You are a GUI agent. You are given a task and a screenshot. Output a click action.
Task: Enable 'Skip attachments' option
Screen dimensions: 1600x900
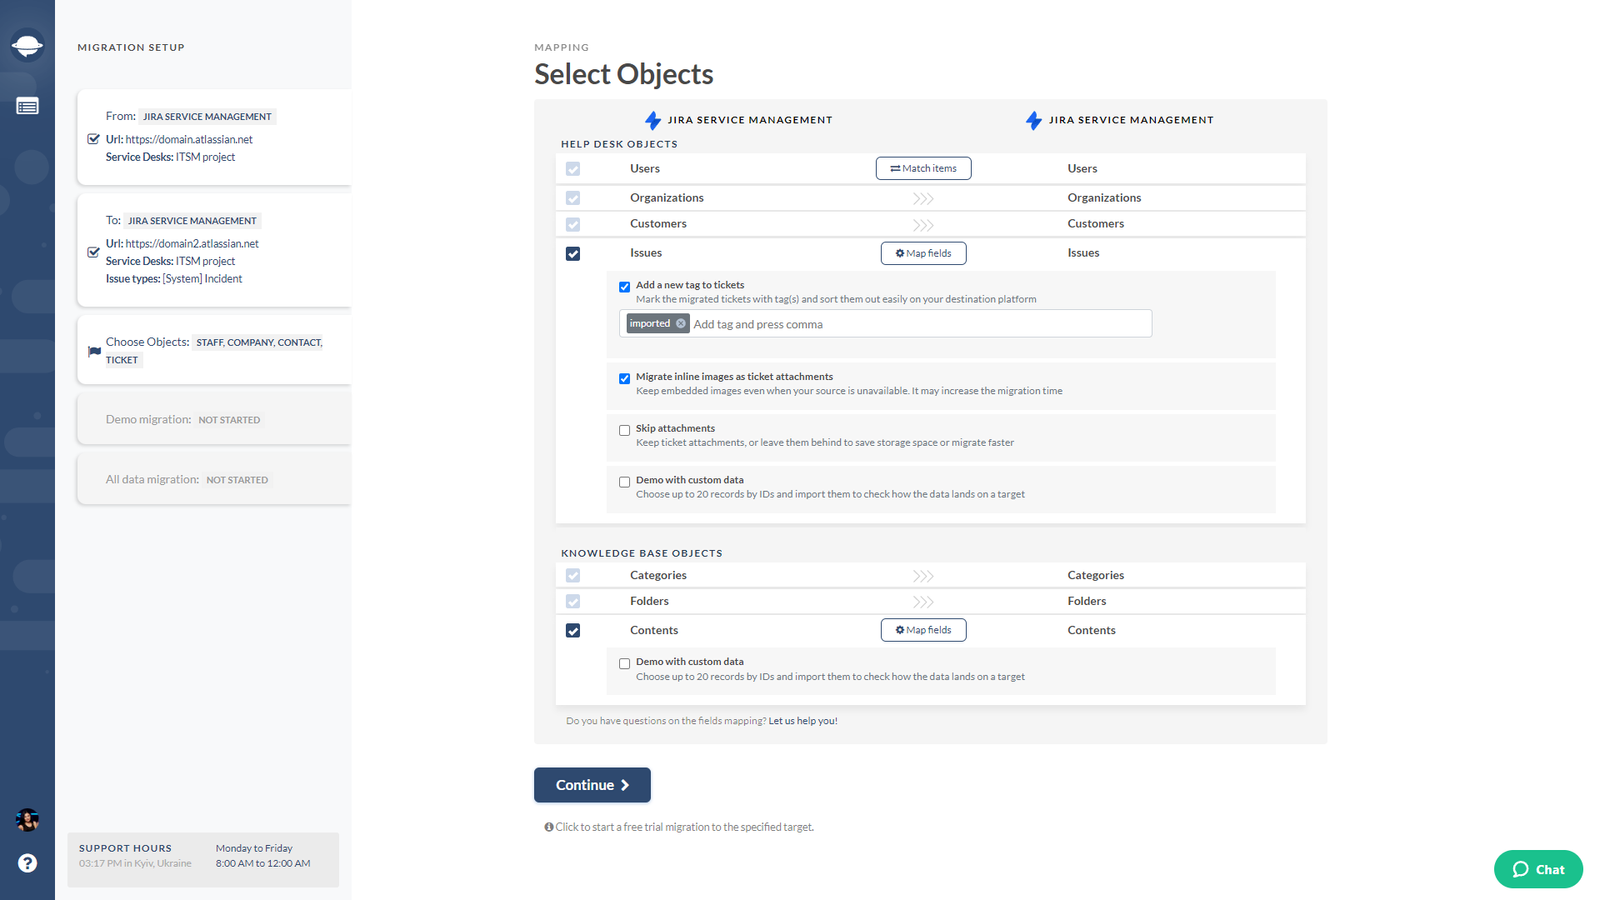pos(625,430)
